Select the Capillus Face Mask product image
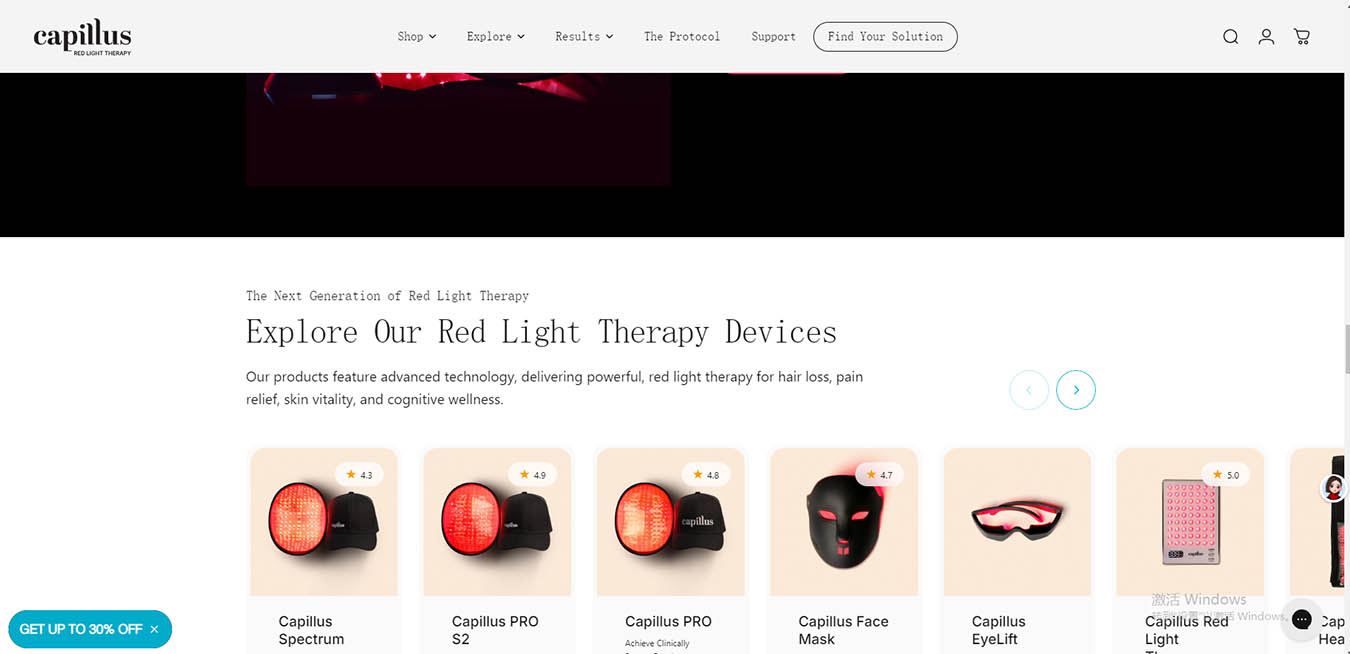 click(844, 522)
